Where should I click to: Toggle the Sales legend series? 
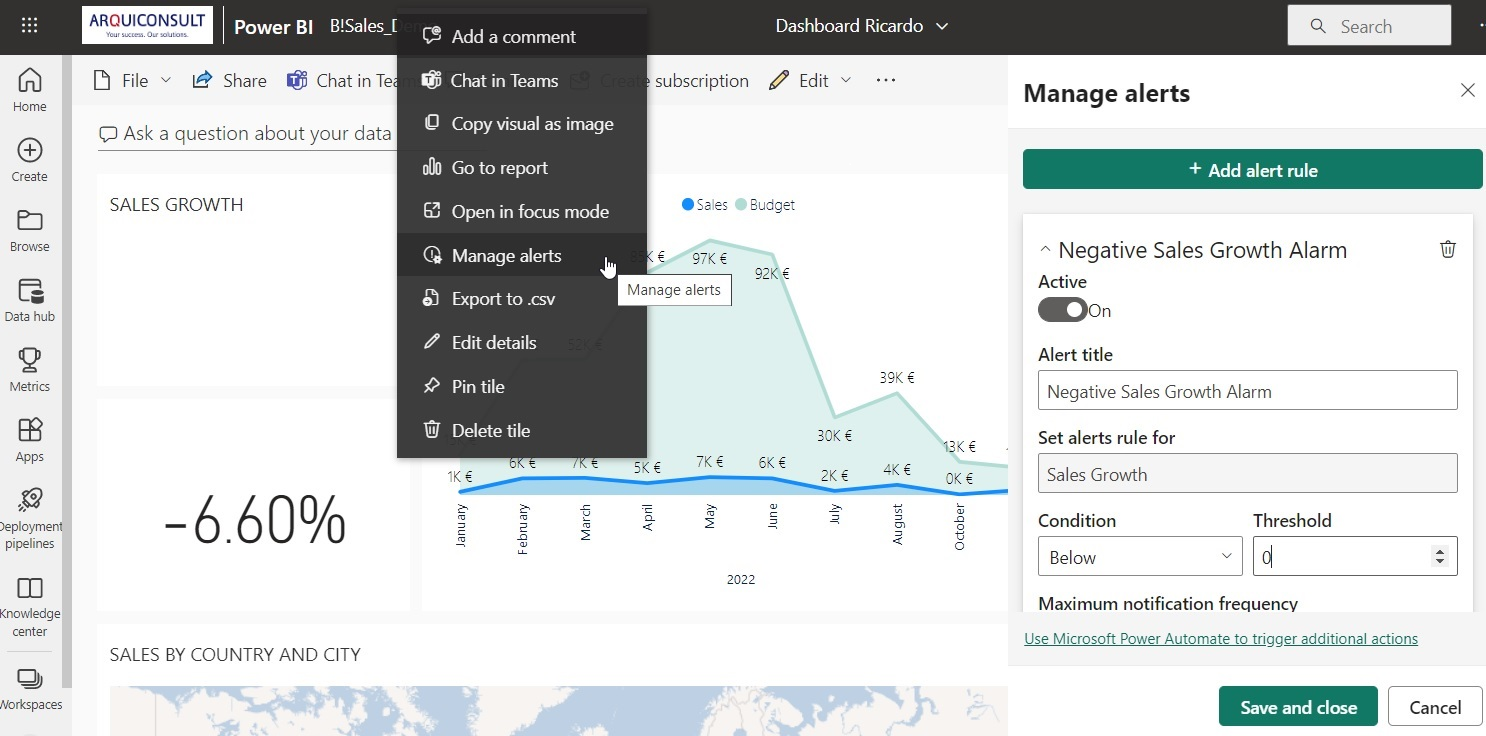705,205
